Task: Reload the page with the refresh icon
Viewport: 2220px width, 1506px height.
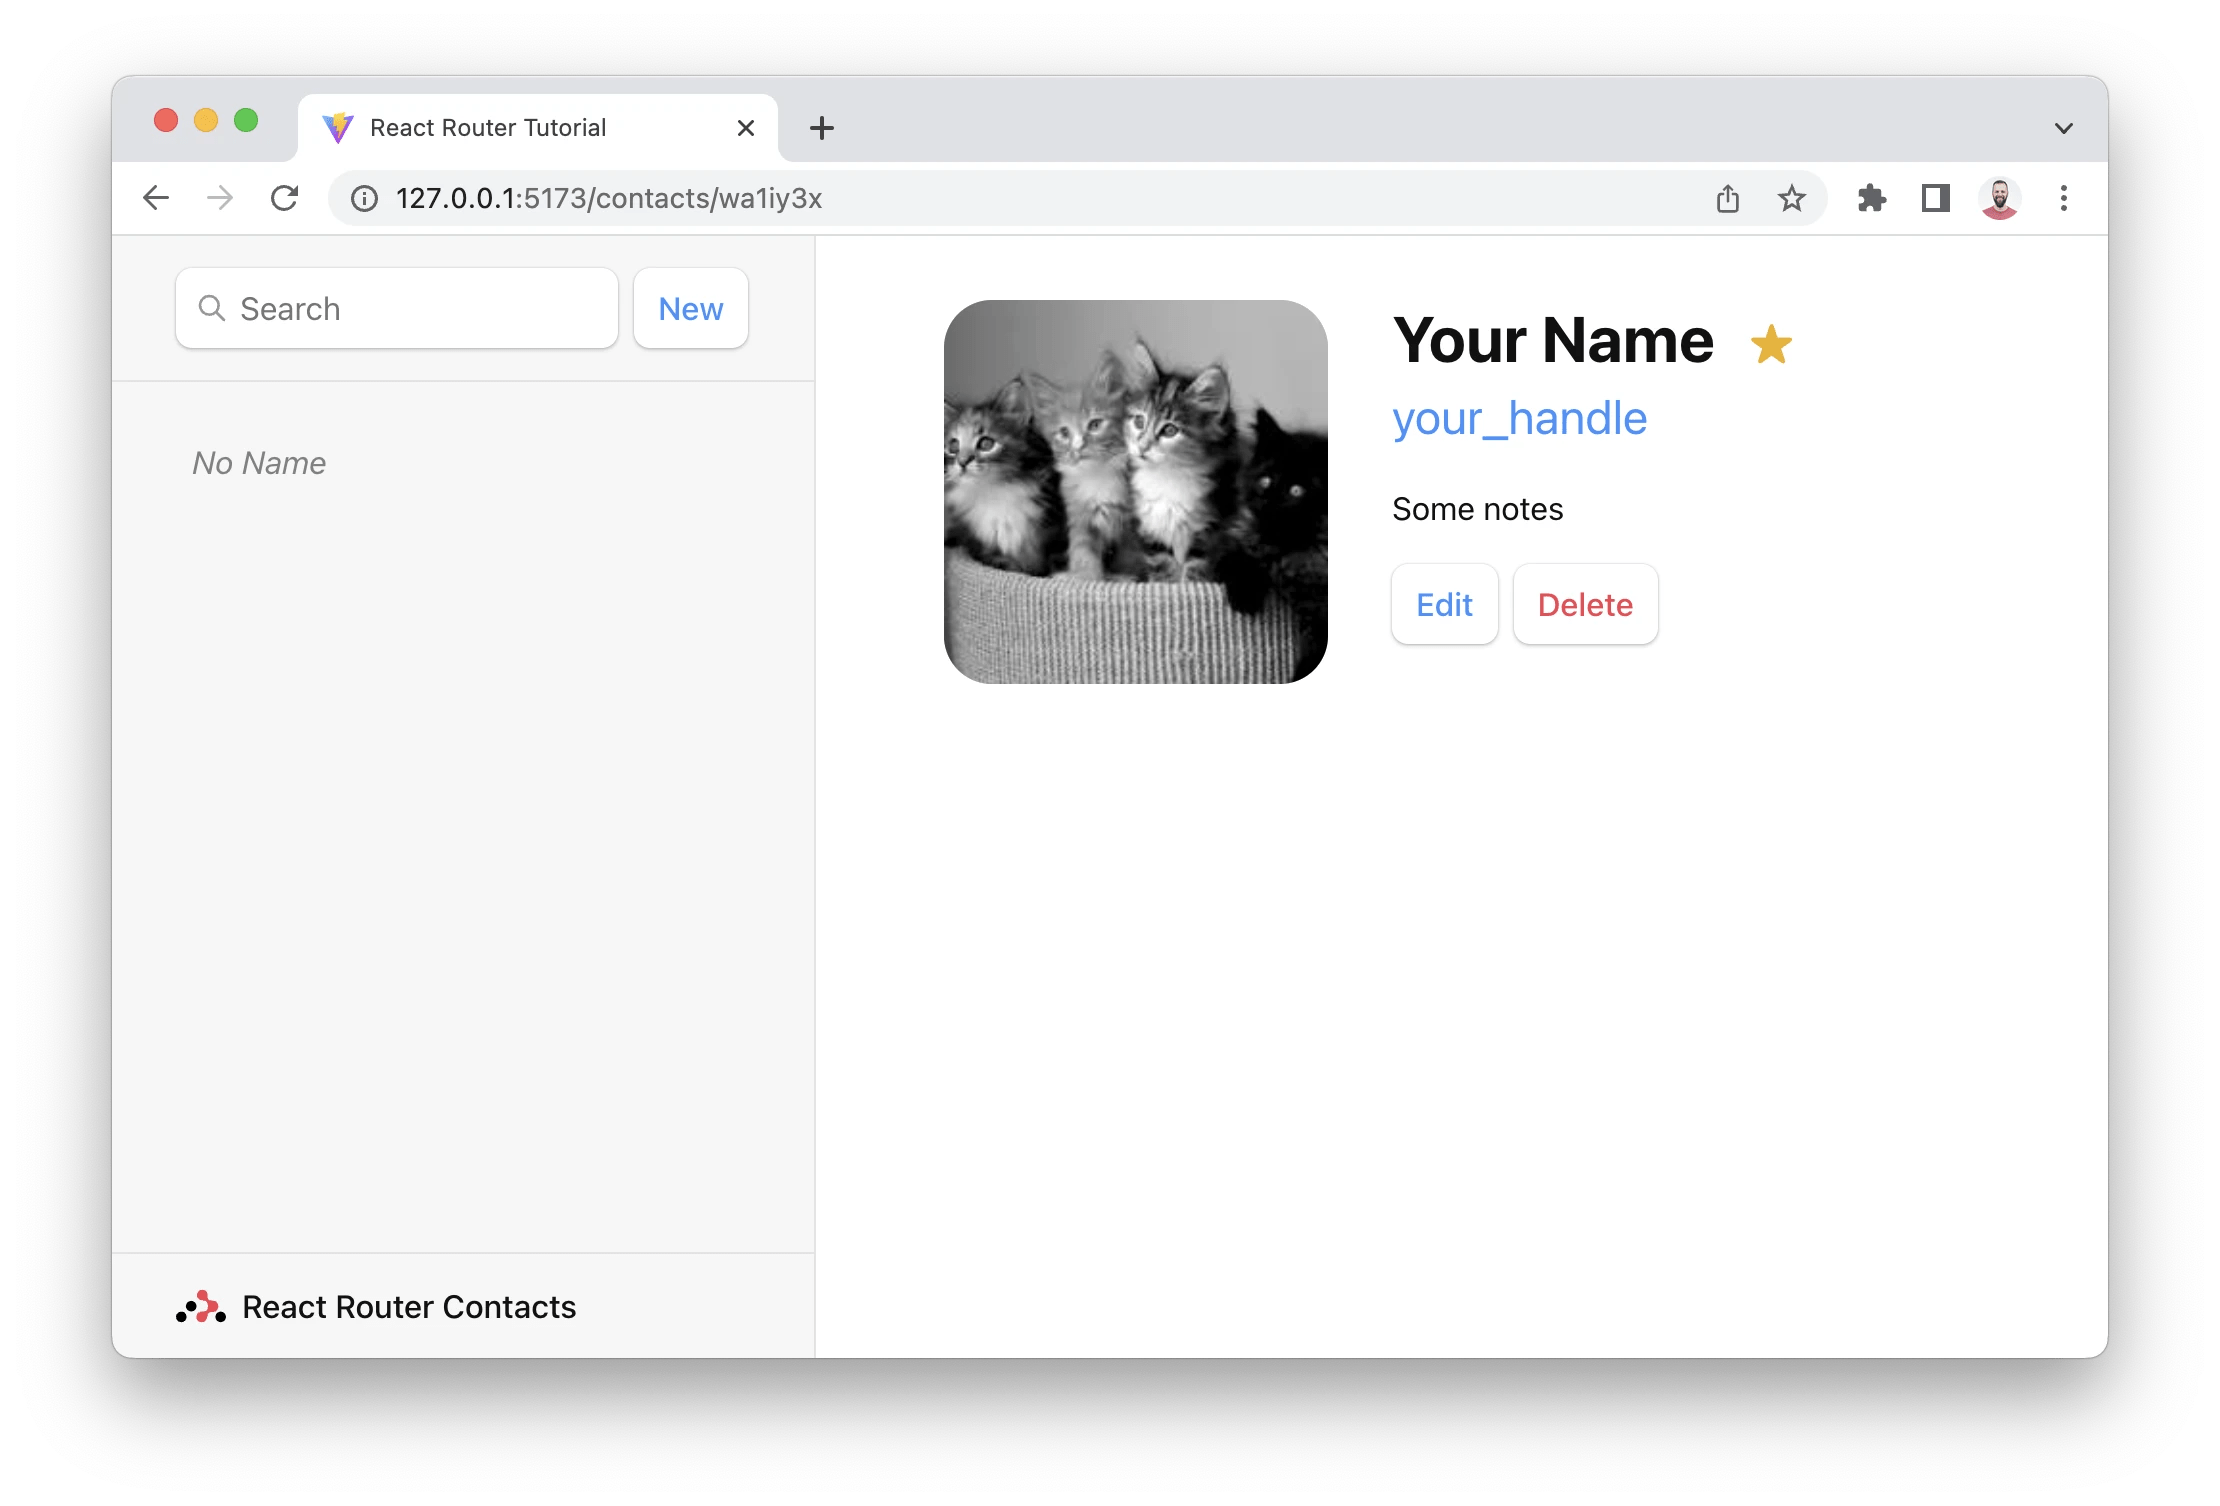Action: point(286,197)
